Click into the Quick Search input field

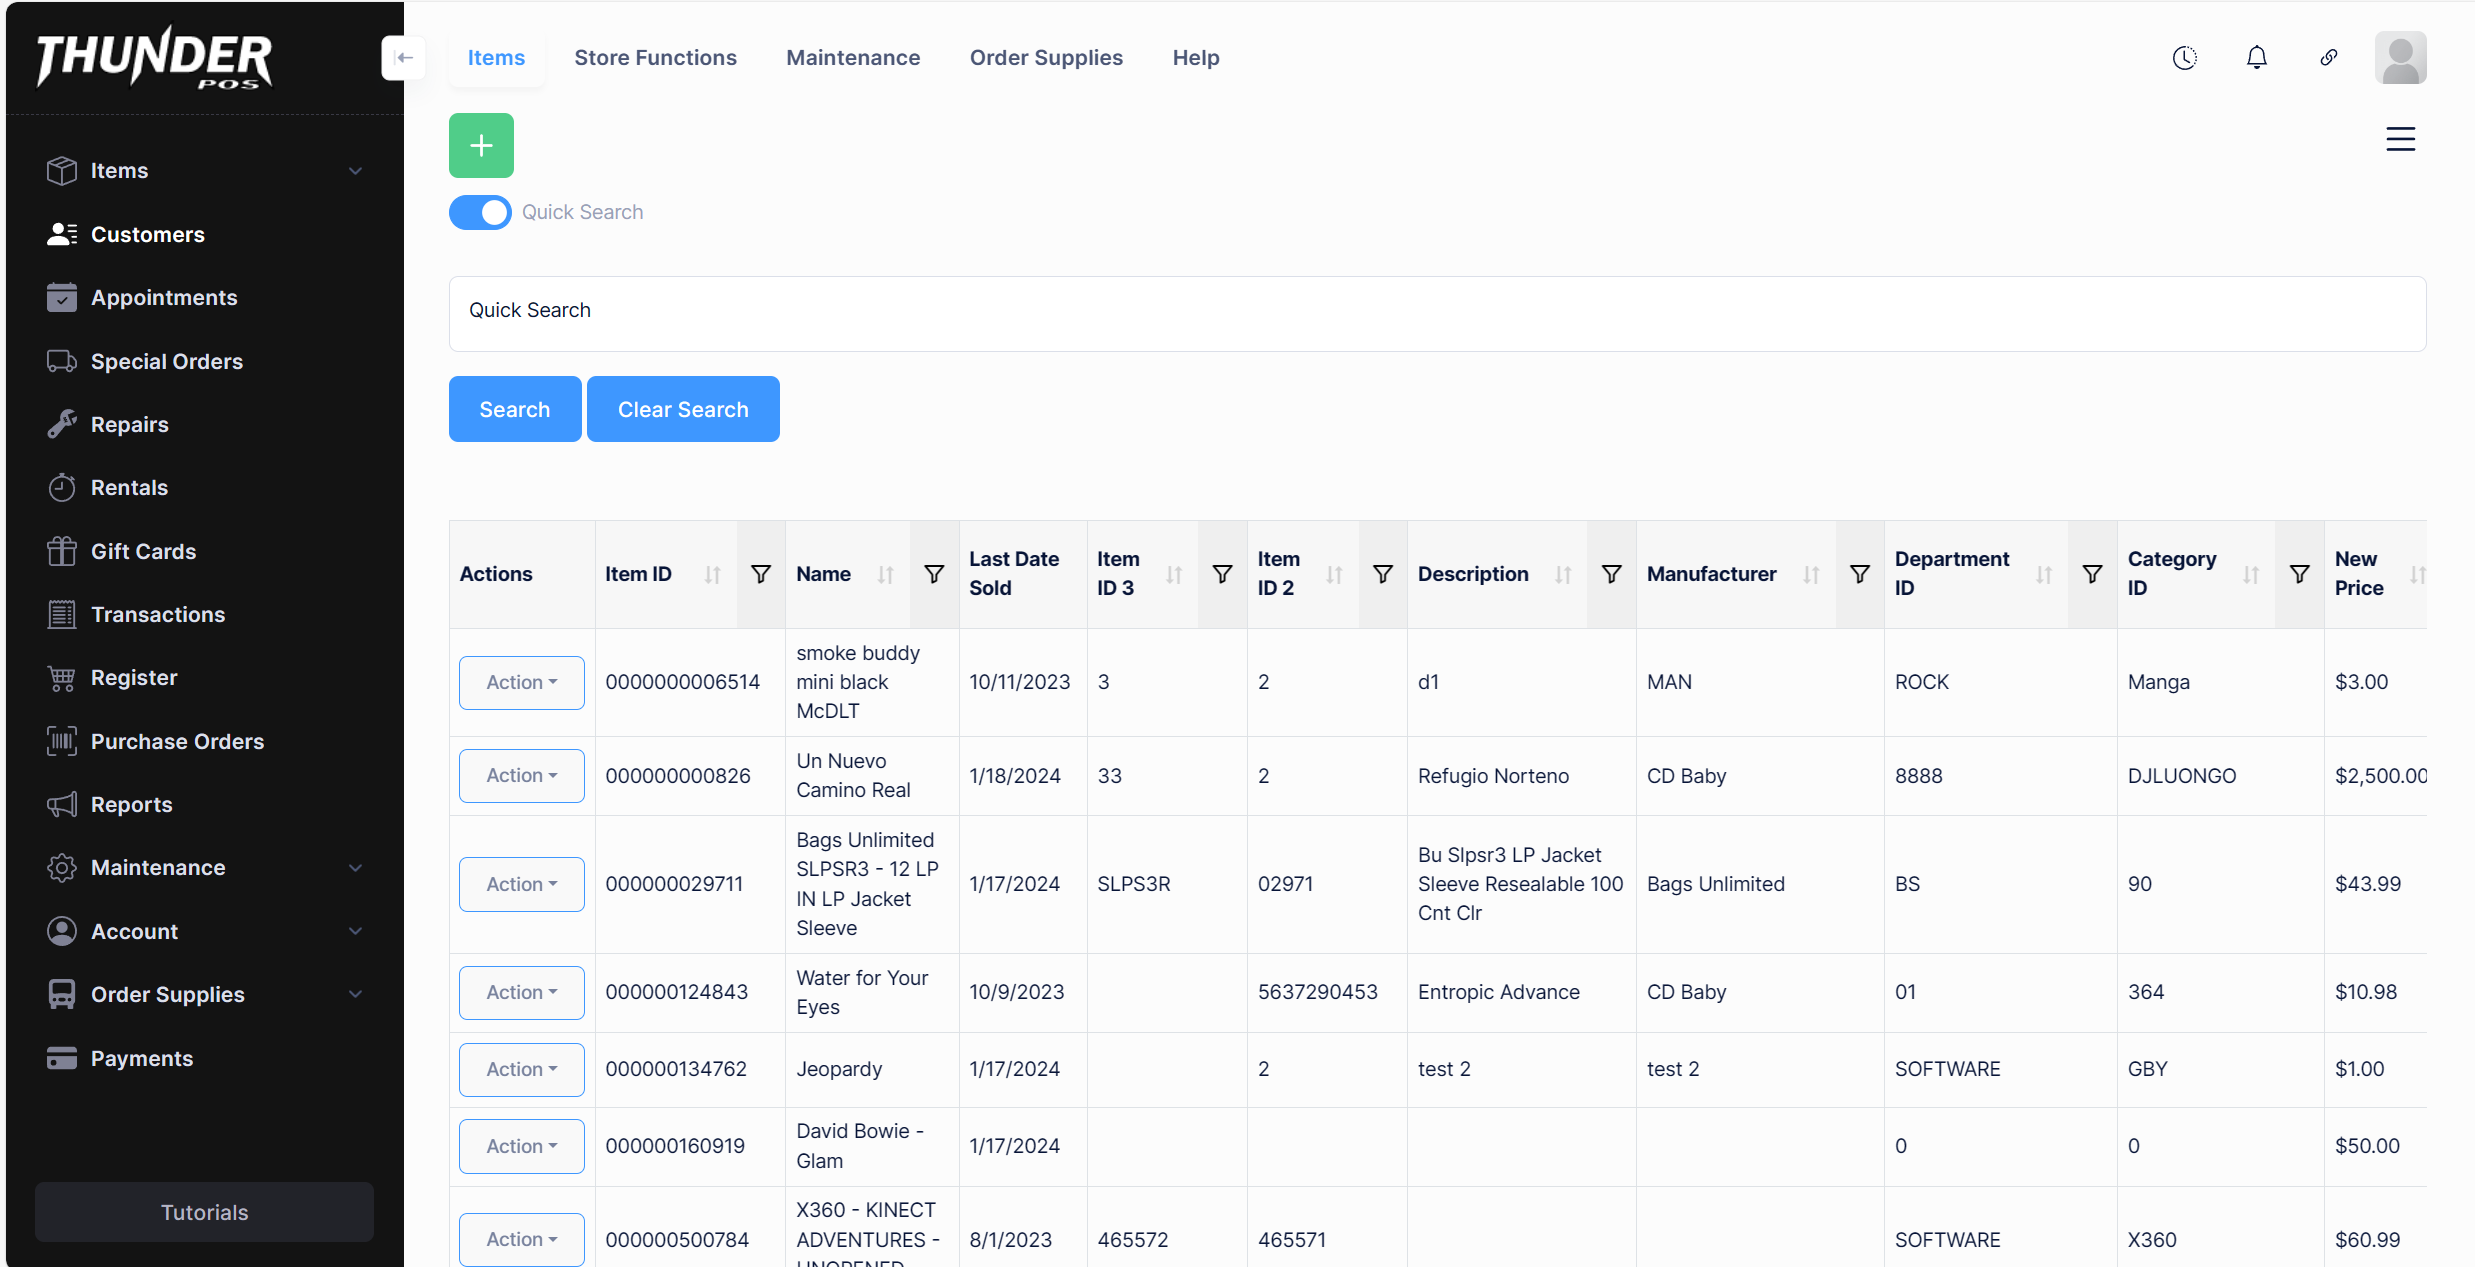click(x=1437, y=313)
